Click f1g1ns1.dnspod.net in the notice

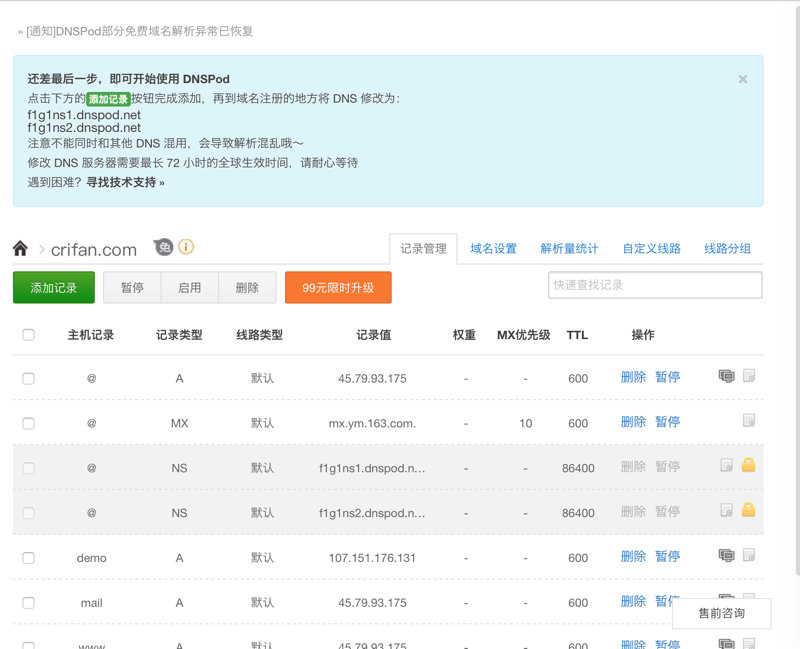[x=84, y=115]
